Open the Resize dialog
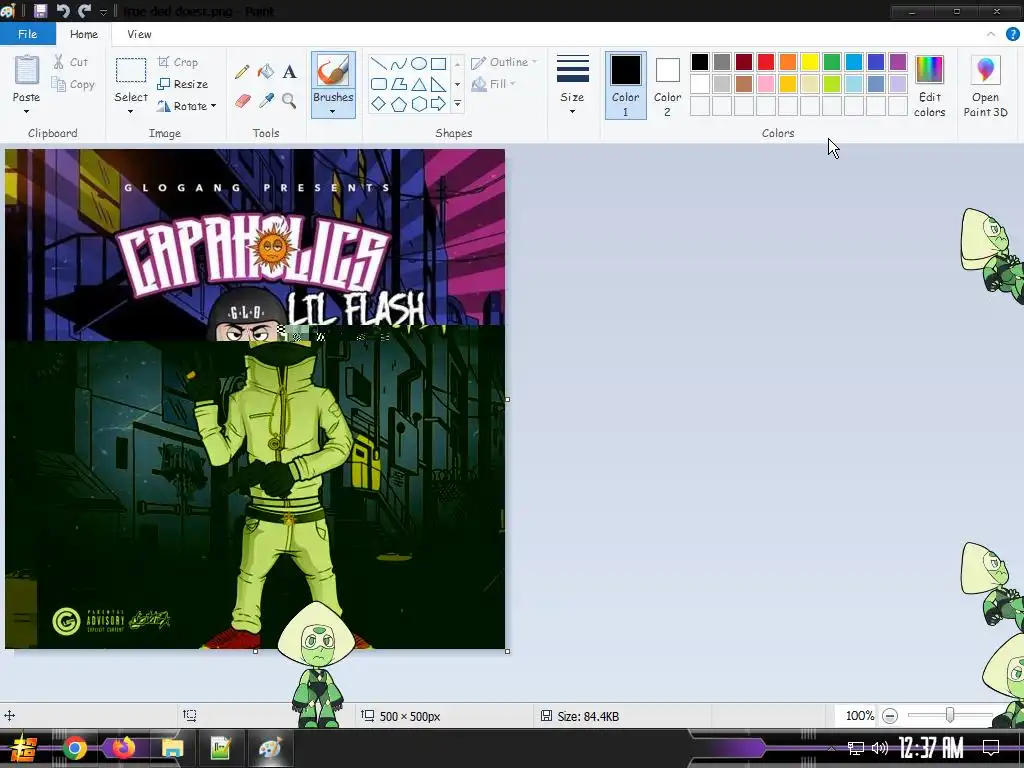1024x768 pixels. pyautogui.click(x=182, y=84)
